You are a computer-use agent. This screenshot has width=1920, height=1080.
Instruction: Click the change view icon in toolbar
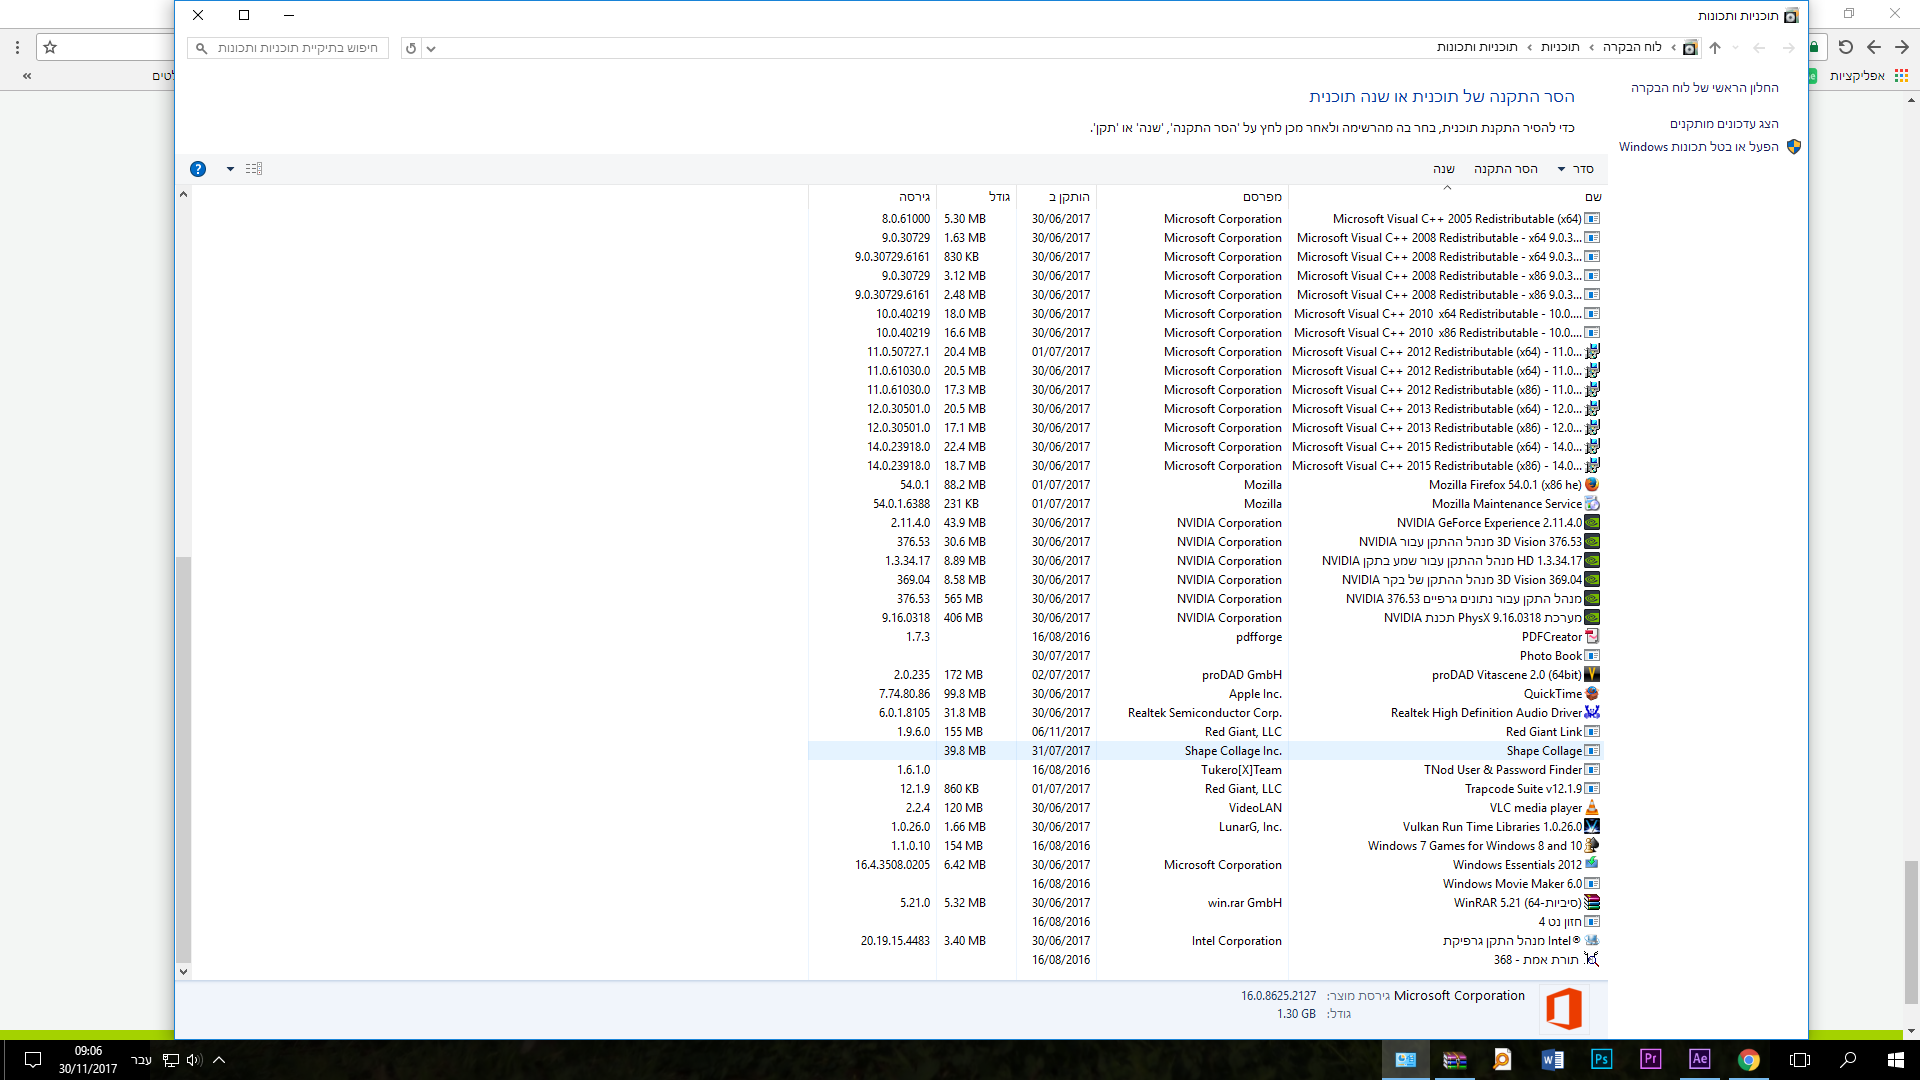(x=254, y=169)
